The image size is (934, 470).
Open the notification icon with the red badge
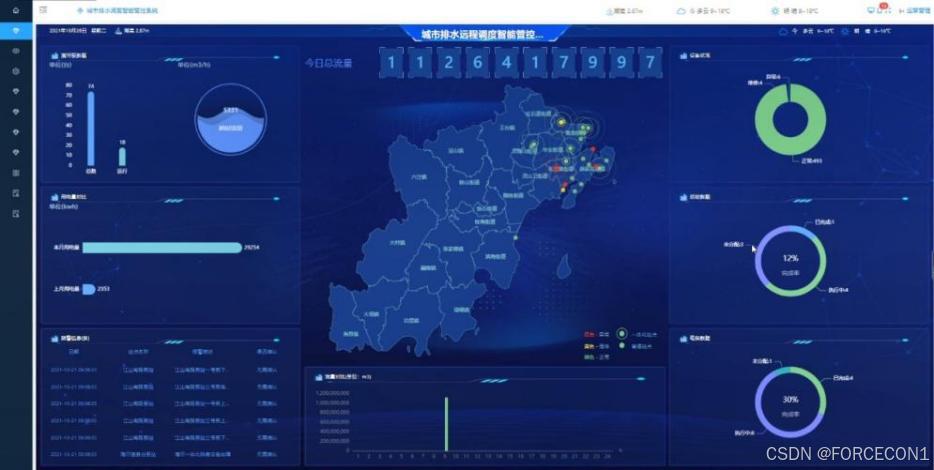click(882, 9)
